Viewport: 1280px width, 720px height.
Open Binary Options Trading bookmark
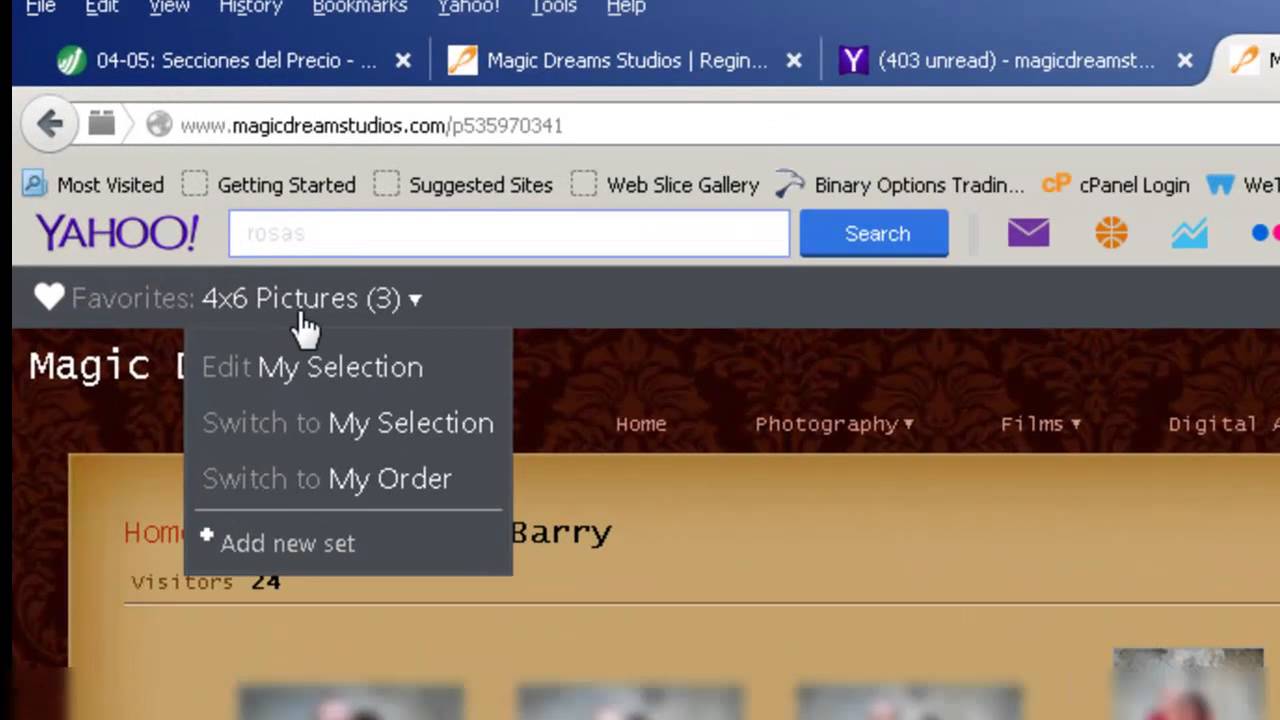pyautogui.click(x=899, y=185)
